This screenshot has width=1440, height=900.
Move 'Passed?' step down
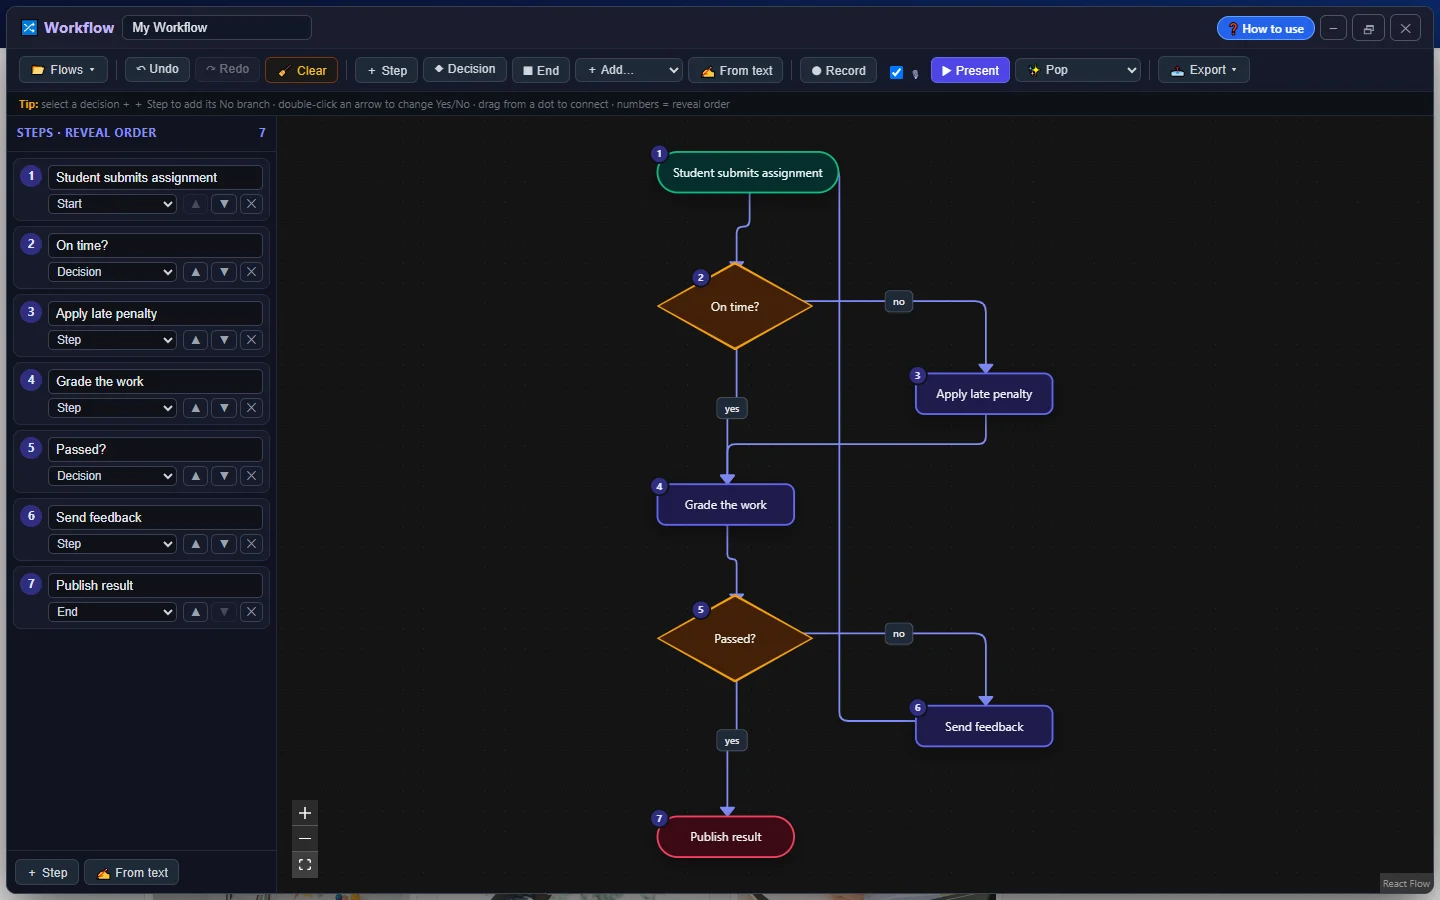coord(224,476)
